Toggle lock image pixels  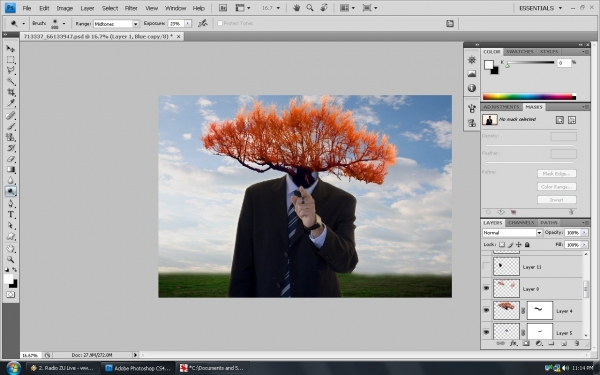click(510, 245)
